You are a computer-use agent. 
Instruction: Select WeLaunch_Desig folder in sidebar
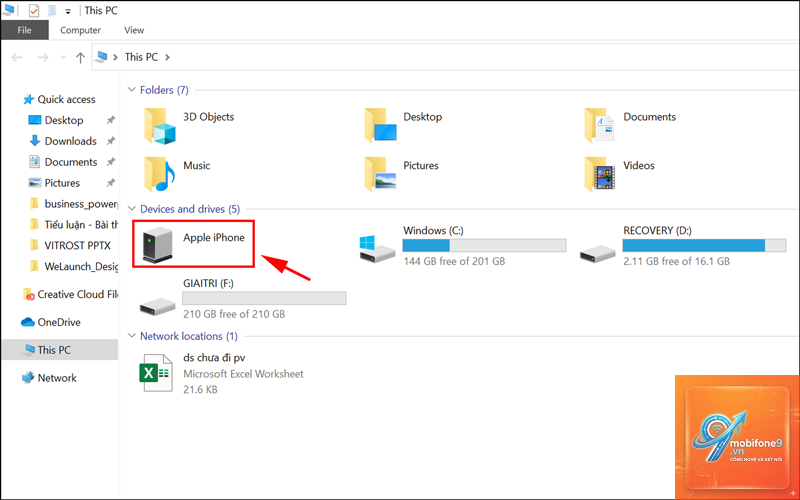point(81,266)
